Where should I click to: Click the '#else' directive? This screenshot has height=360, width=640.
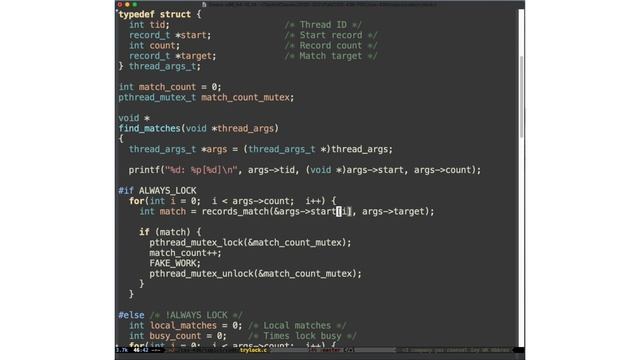(131, 315)
